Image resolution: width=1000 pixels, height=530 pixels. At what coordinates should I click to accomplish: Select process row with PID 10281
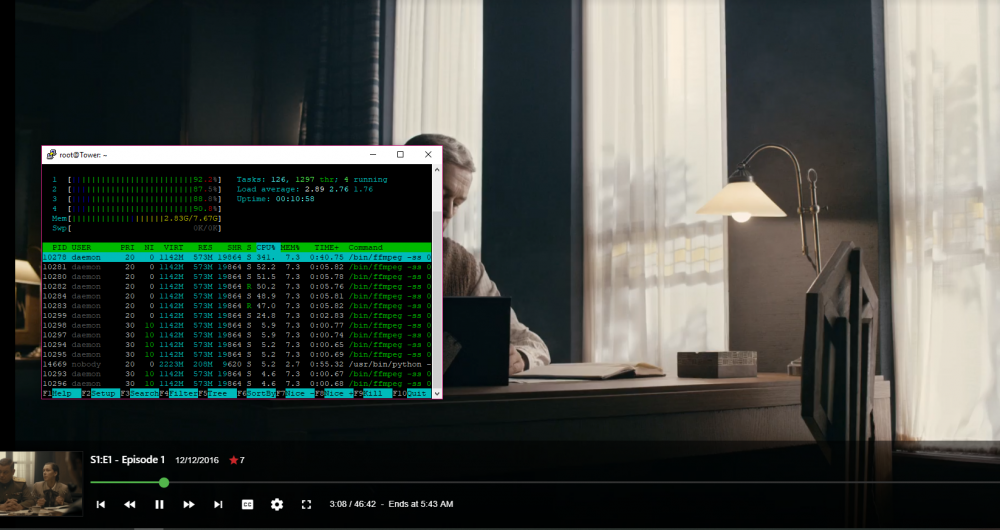(x=237, y=267)
